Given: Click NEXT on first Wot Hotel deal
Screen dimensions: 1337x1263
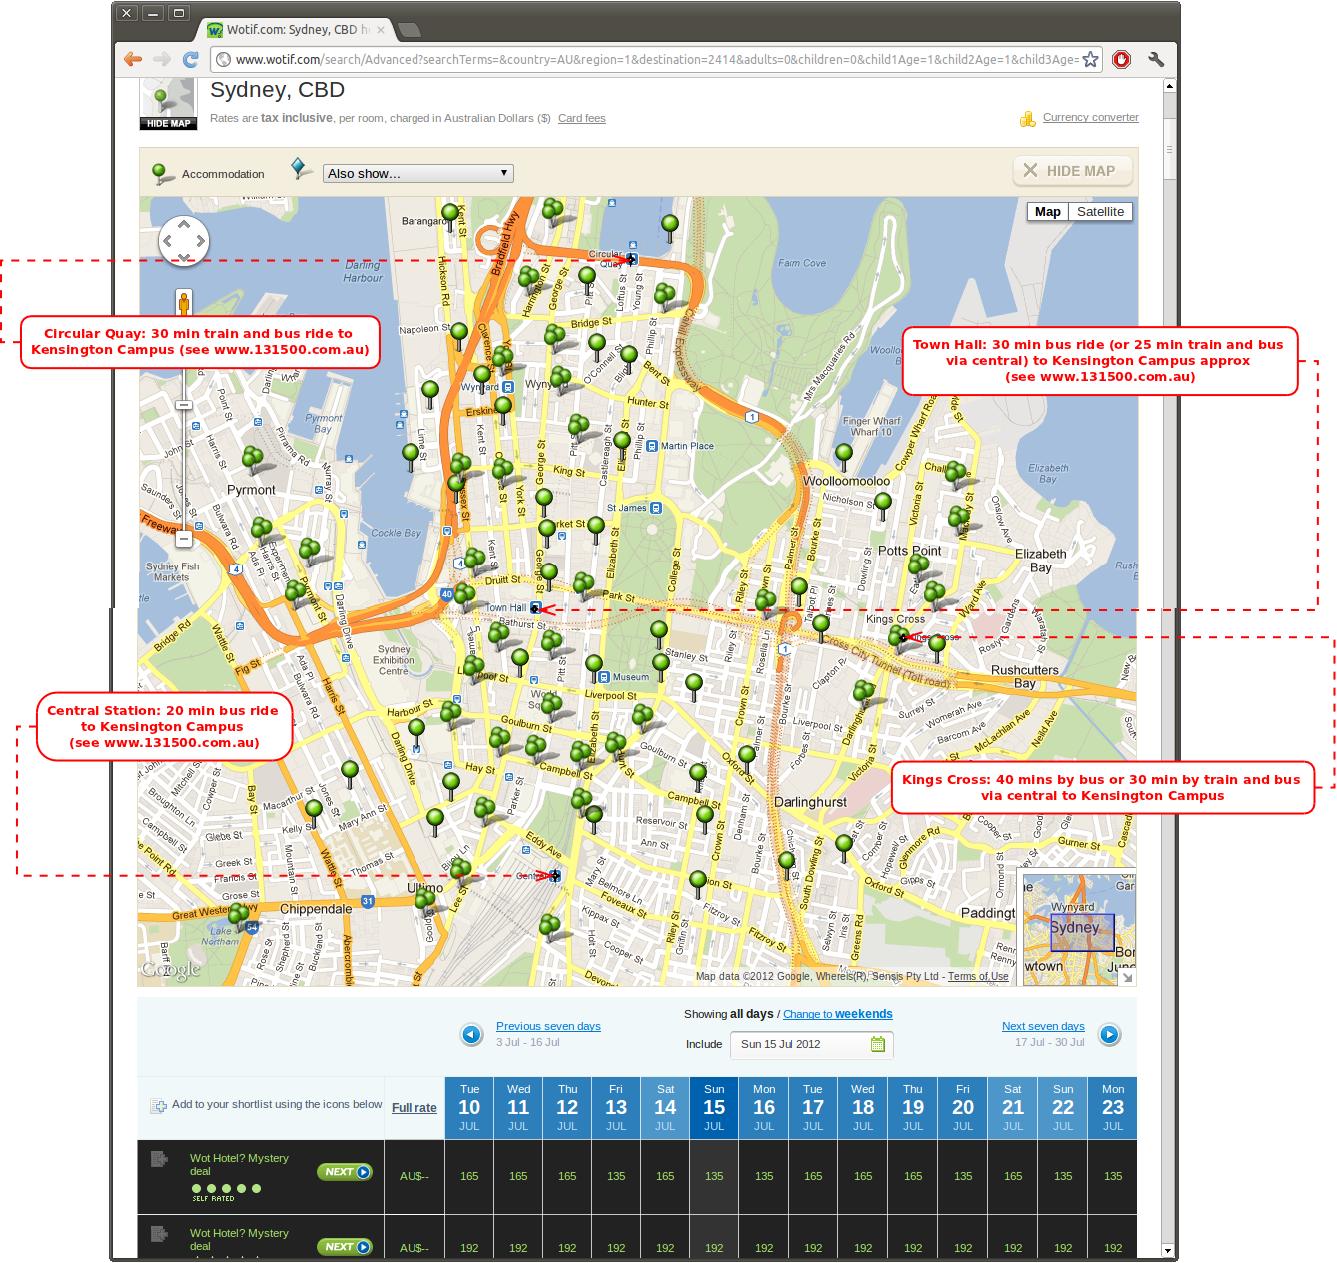Looking at the screenshot, I should tap(345, 1172).
